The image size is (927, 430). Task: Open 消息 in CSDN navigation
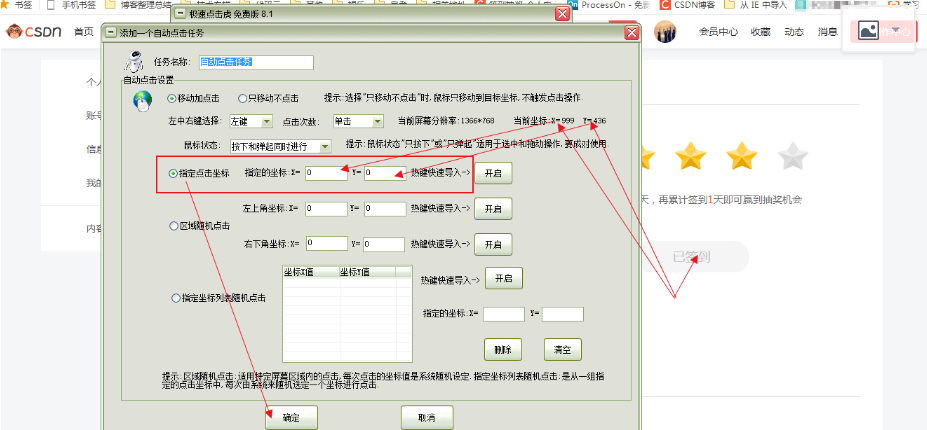828,32
